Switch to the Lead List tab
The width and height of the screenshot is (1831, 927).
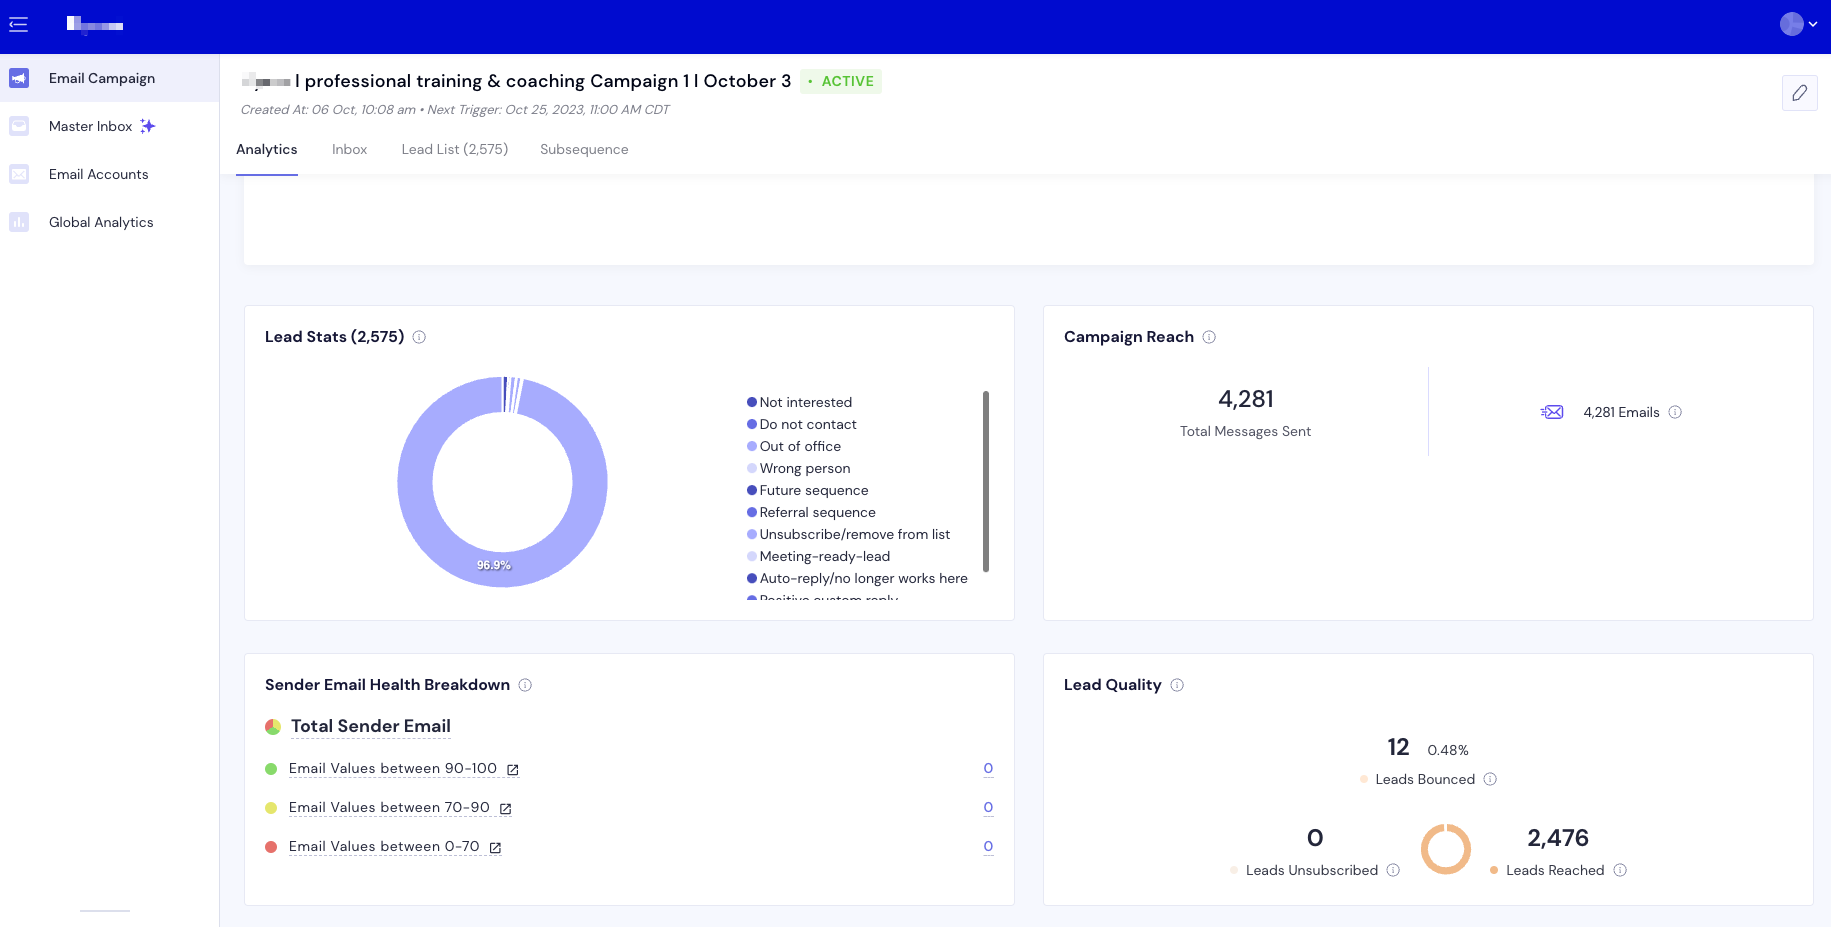coord(454,149)
